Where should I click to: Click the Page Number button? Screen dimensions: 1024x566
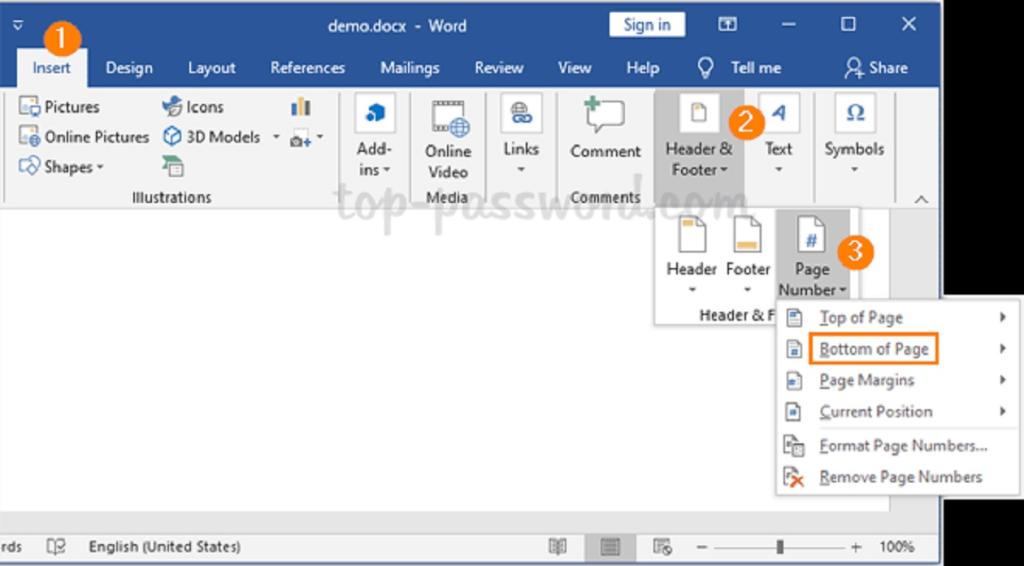tap(812, 256)
